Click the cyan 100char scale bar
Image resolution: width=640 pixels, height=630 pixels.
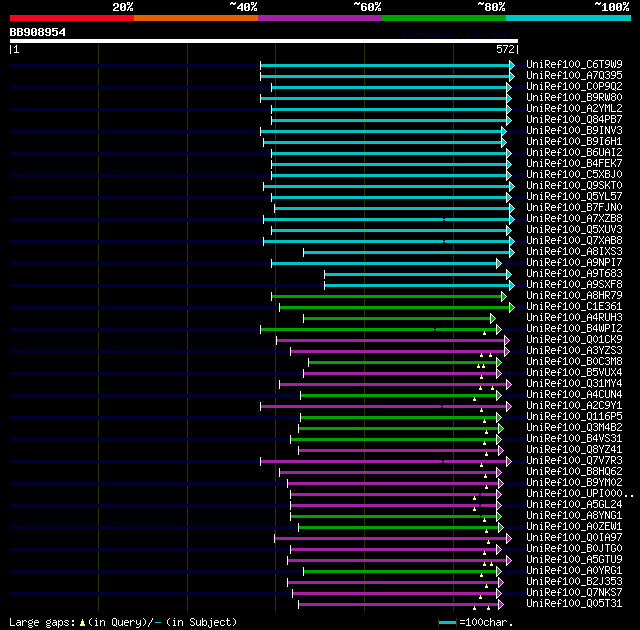[x=447, y=623]
